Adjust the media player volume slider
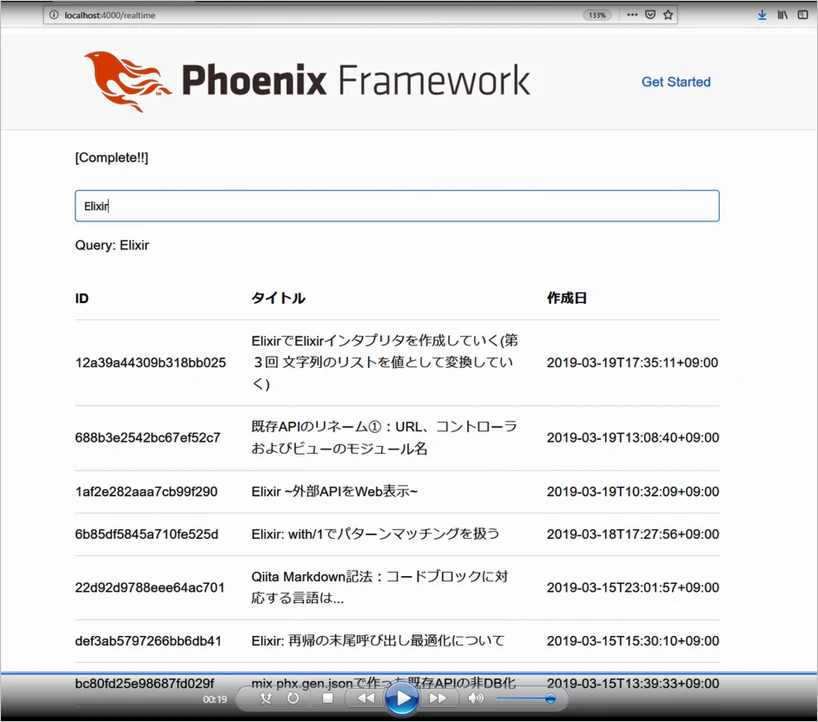The width and height of the screenshot is (818, 722). tap(526, 699)
